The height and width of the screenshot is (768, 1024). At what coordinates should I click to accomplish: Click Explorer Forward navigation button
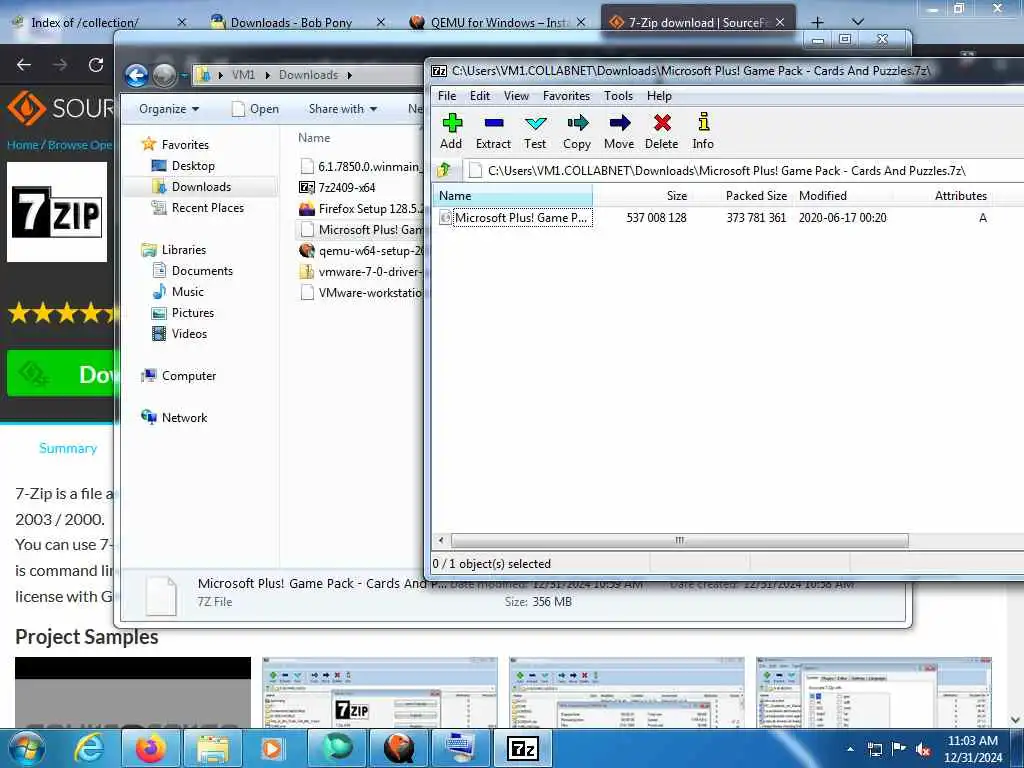pyautogui.click(x=165, y=75)
